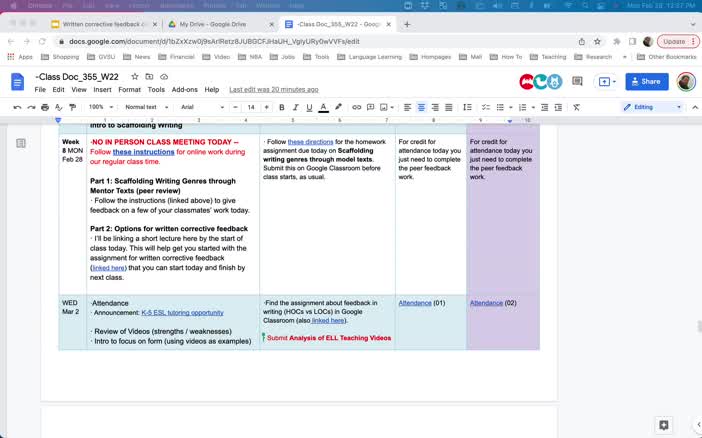
Task: Show document outline icon
Action: 21,143
